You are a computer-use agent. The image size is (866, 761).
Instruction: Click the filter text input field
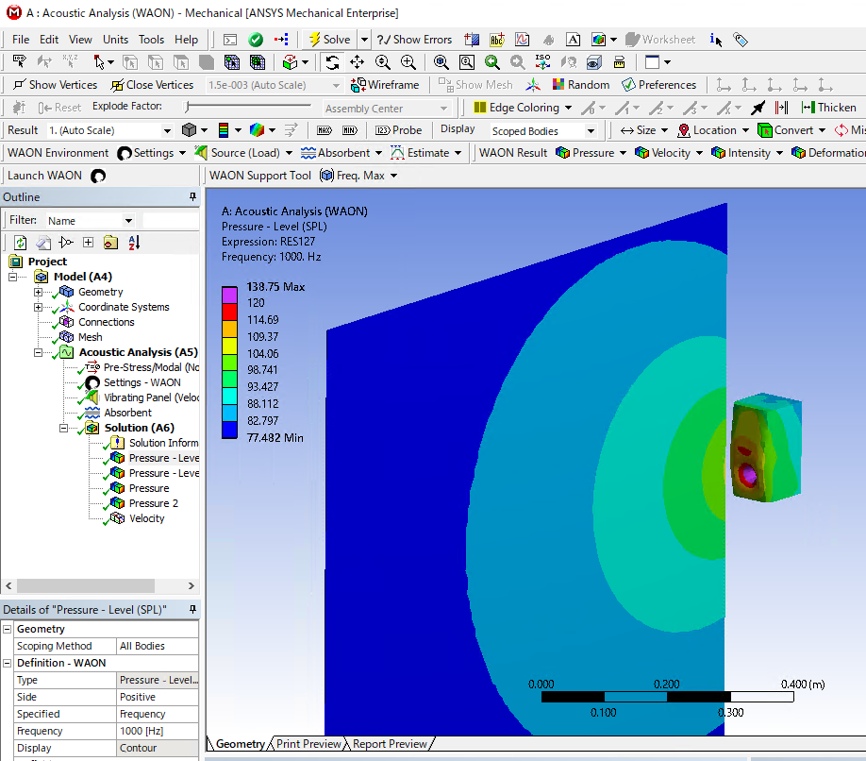coord(170,221)
